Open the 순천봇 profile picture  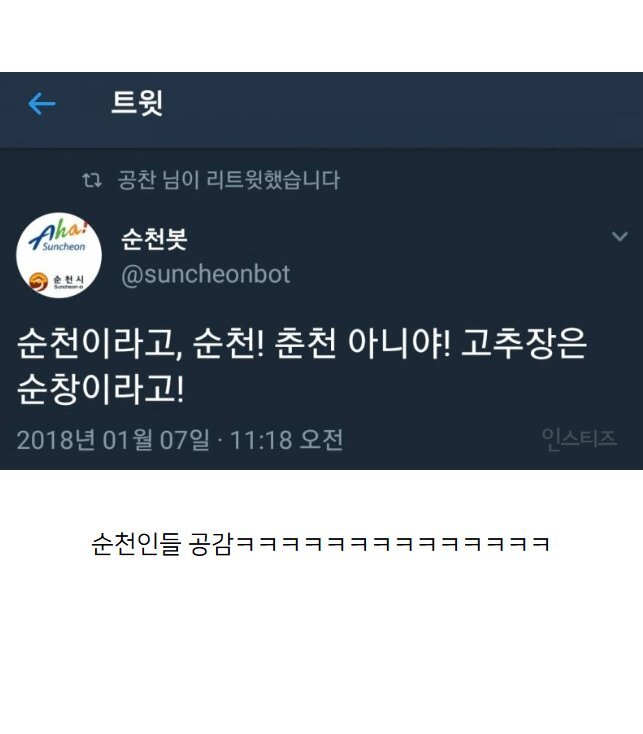59,256
